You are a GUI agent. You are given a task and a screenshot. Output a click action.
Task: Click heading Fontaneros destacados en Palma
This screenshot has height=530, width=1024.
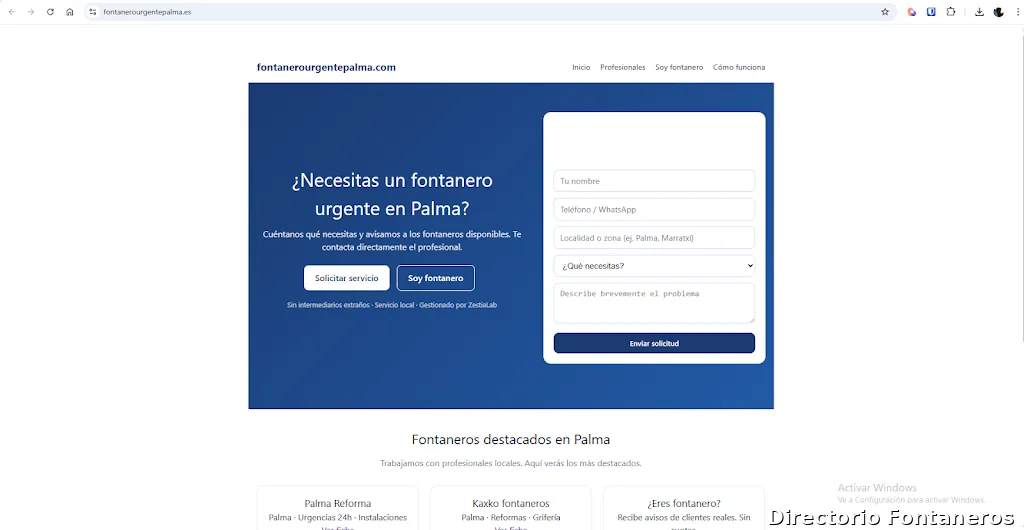pos(511,439)
